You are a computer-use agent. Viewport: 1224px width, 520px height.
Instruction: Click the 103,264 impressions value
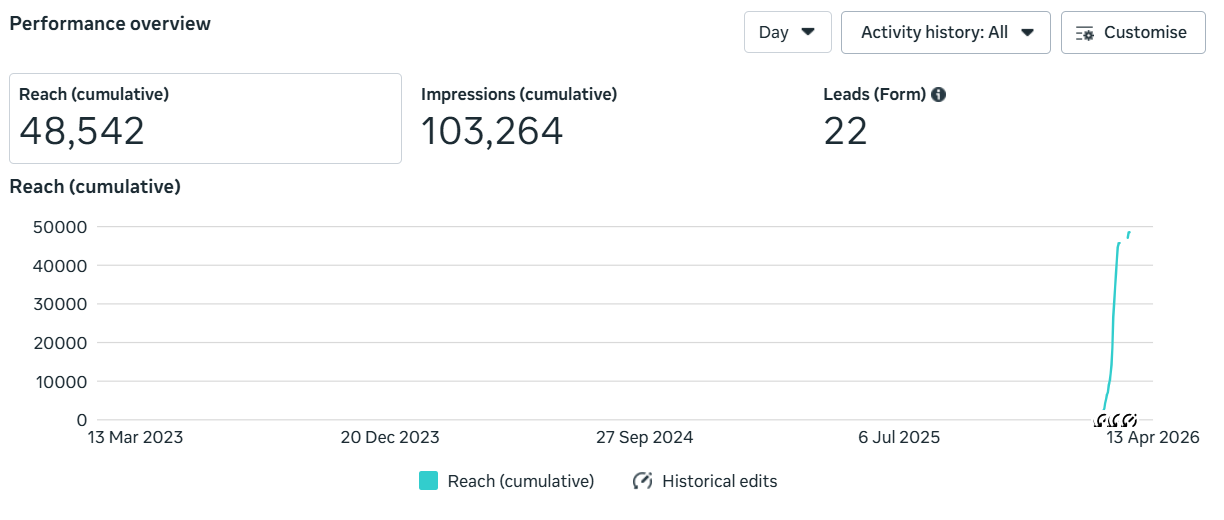coord(492,132)
